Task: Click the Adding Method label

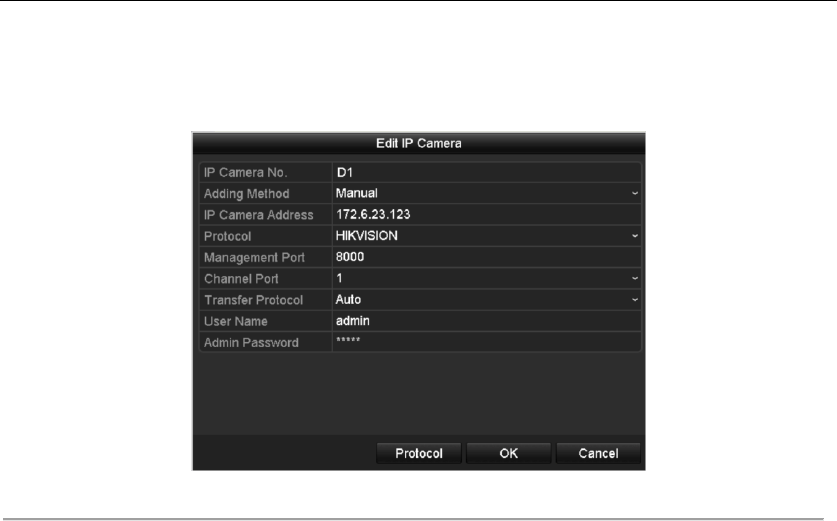Action: pos(247,194)
